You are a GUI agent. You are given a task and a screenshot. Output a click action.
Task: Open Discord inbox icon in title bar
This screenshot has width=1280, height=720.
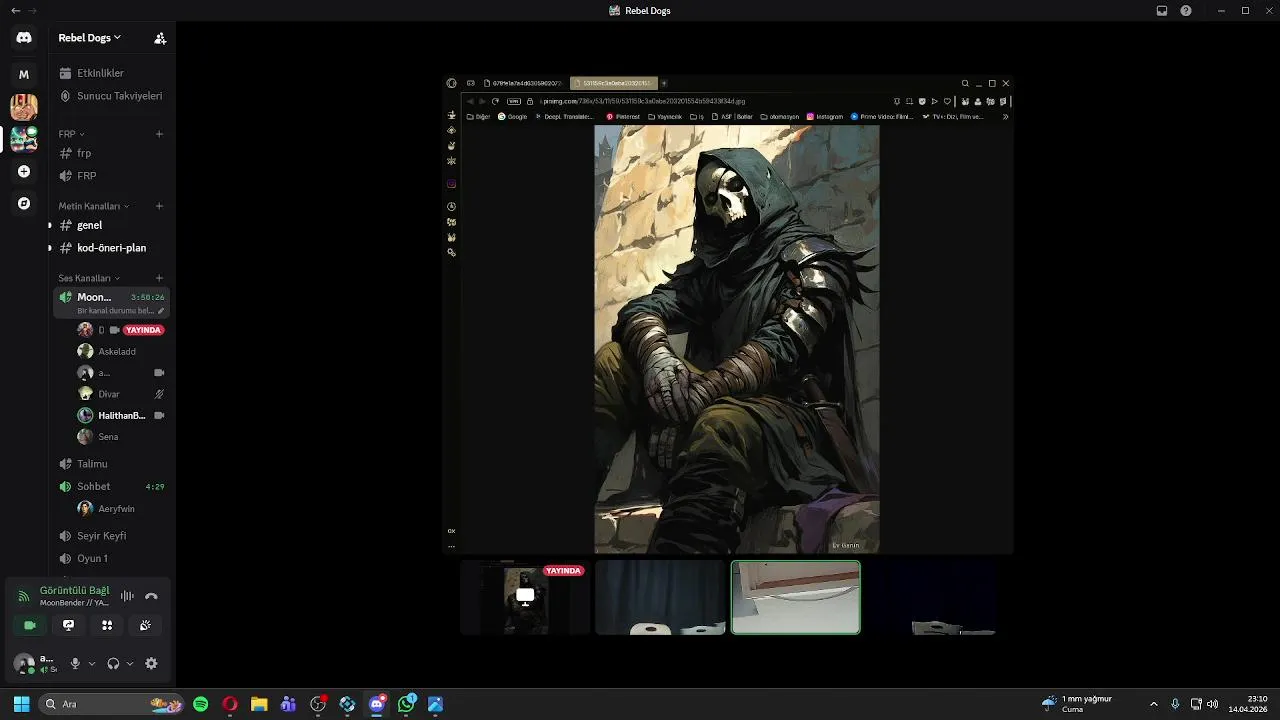(x=1162, y=11)
